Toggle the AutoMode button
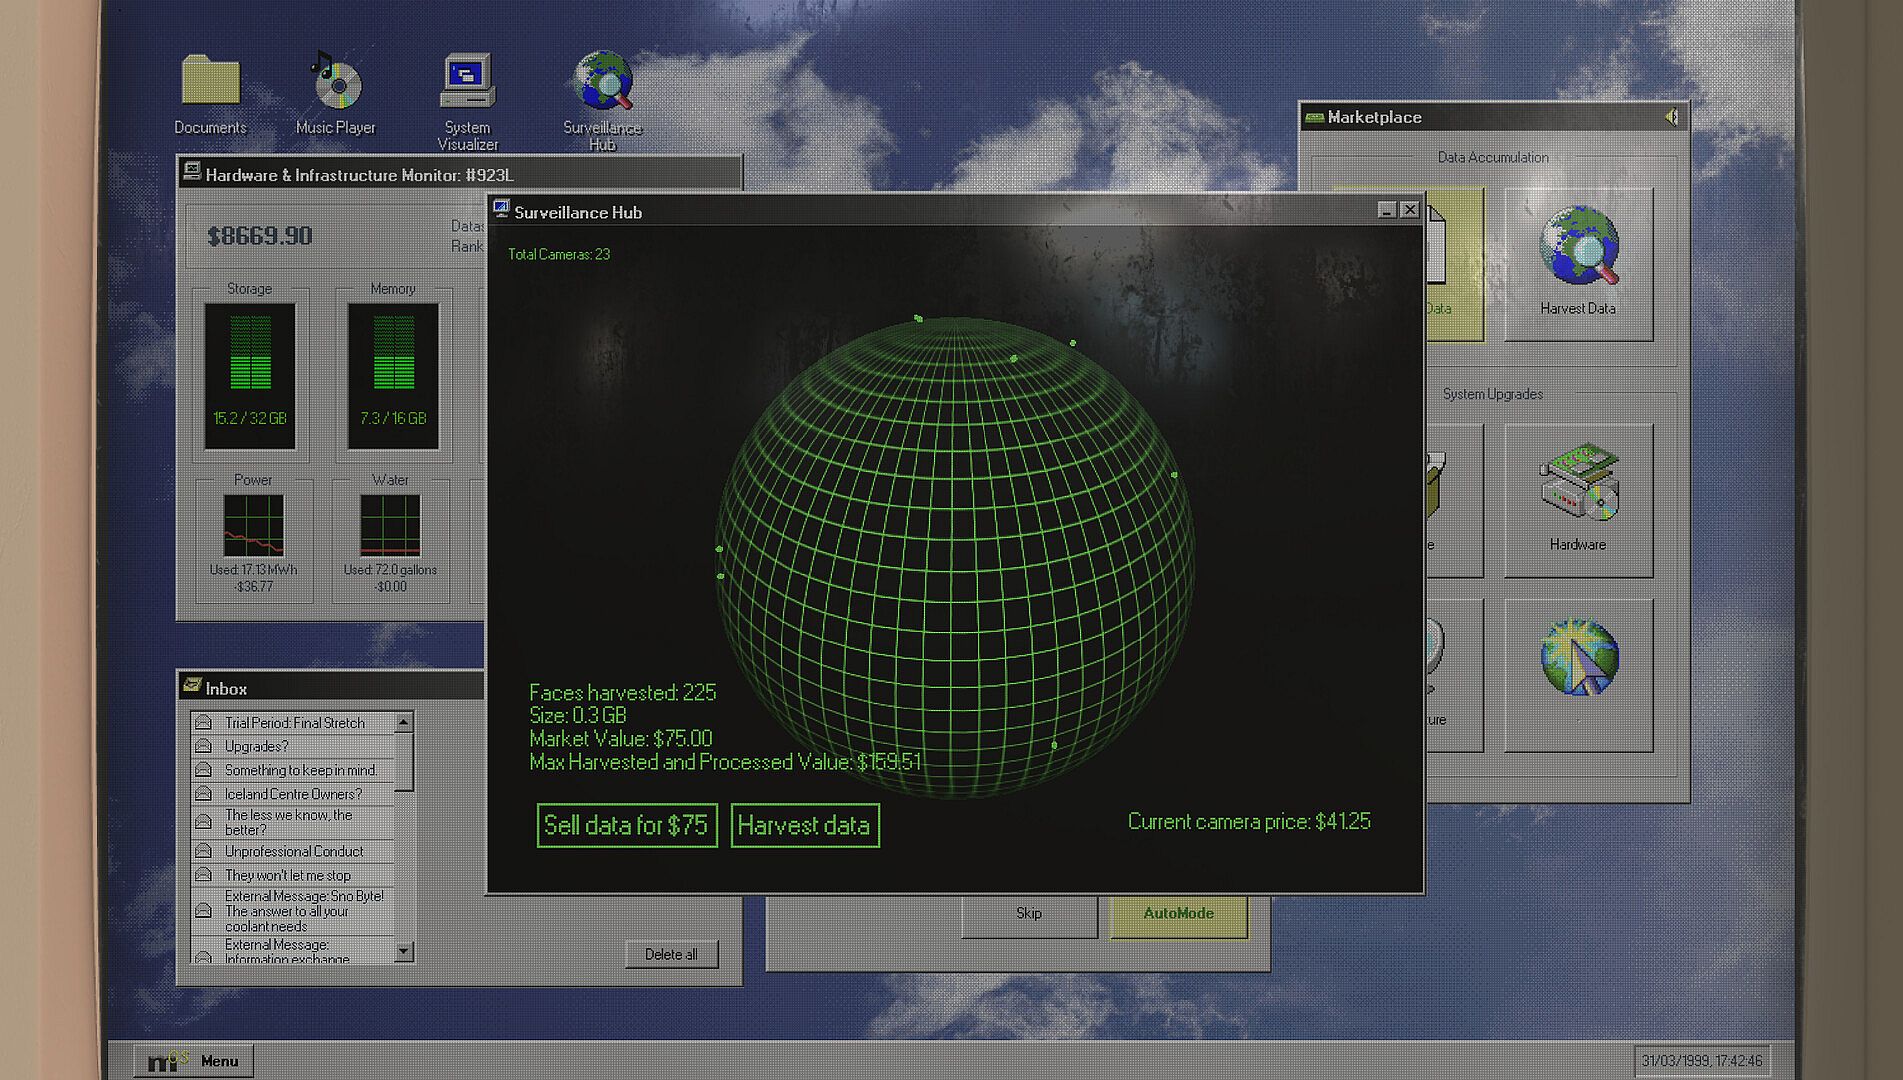 click(x=1178, y=914)
